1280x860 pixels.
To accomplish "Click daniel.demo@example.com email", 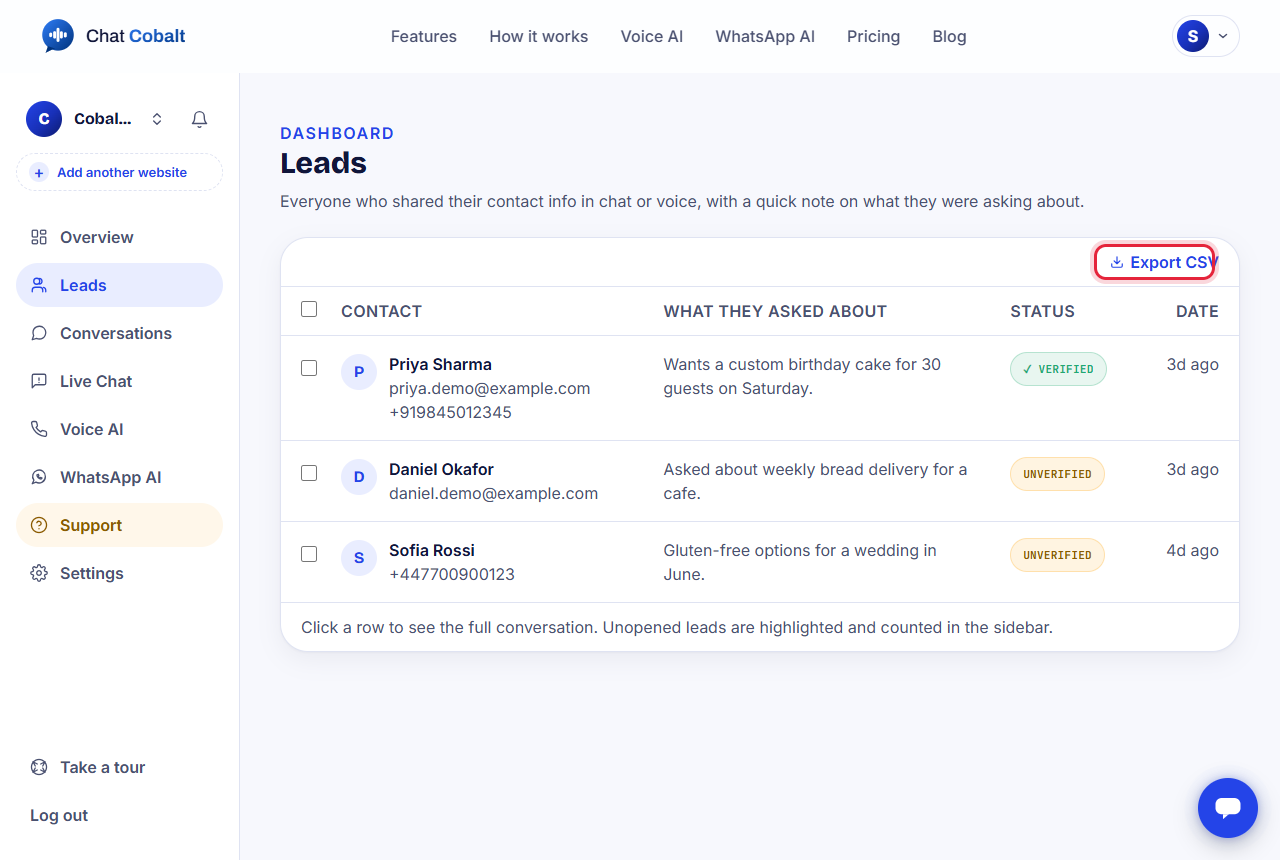I will pyautogui.click(x=493, y=493).
